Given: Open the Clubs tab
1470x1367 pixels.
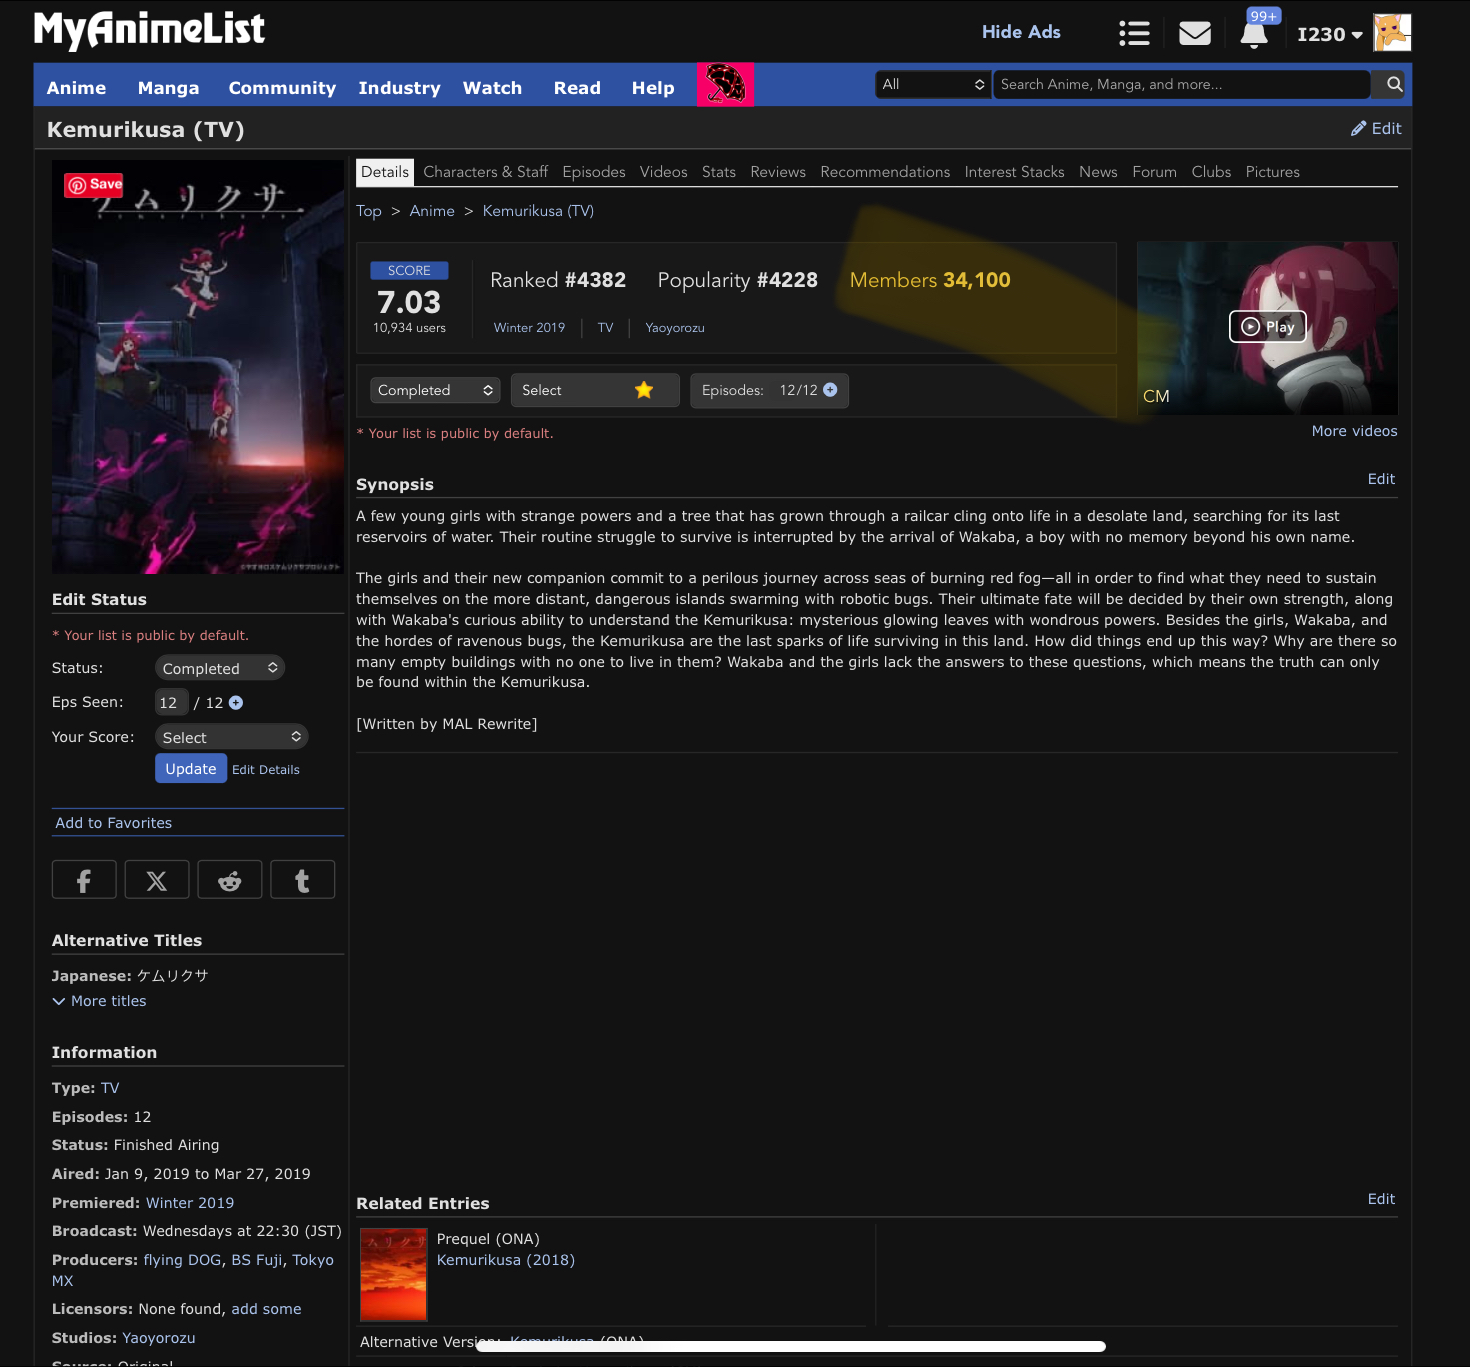Looking at the screenshot, I should [x=1211, y=172].
